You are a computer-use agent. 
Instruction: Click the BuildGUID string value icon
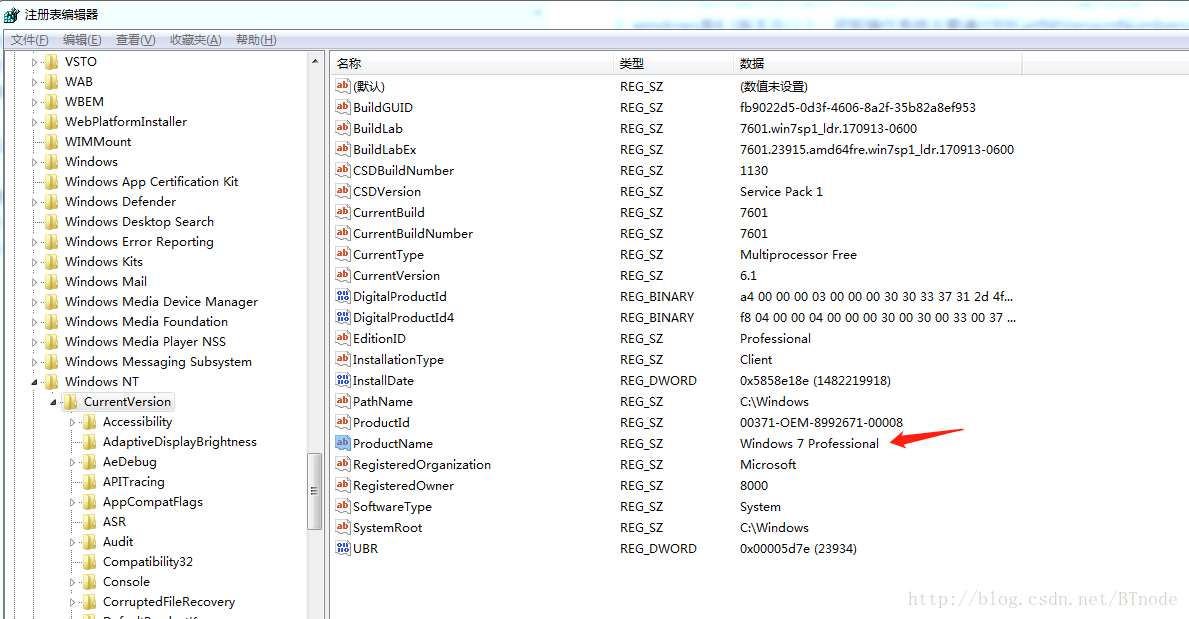(x=343, y=107)
